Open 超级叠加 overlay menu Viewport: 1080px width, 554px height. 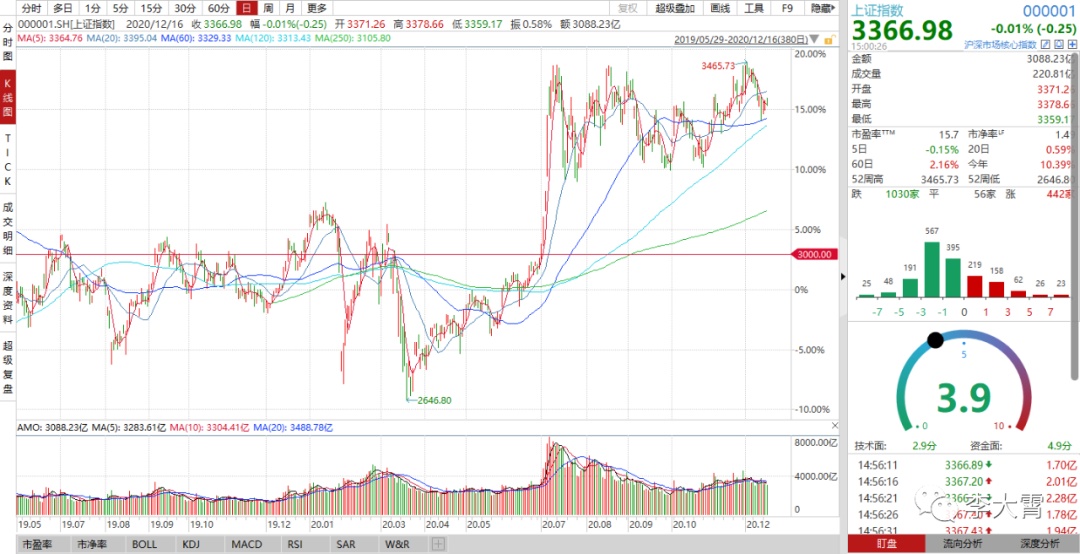point(675,8)
